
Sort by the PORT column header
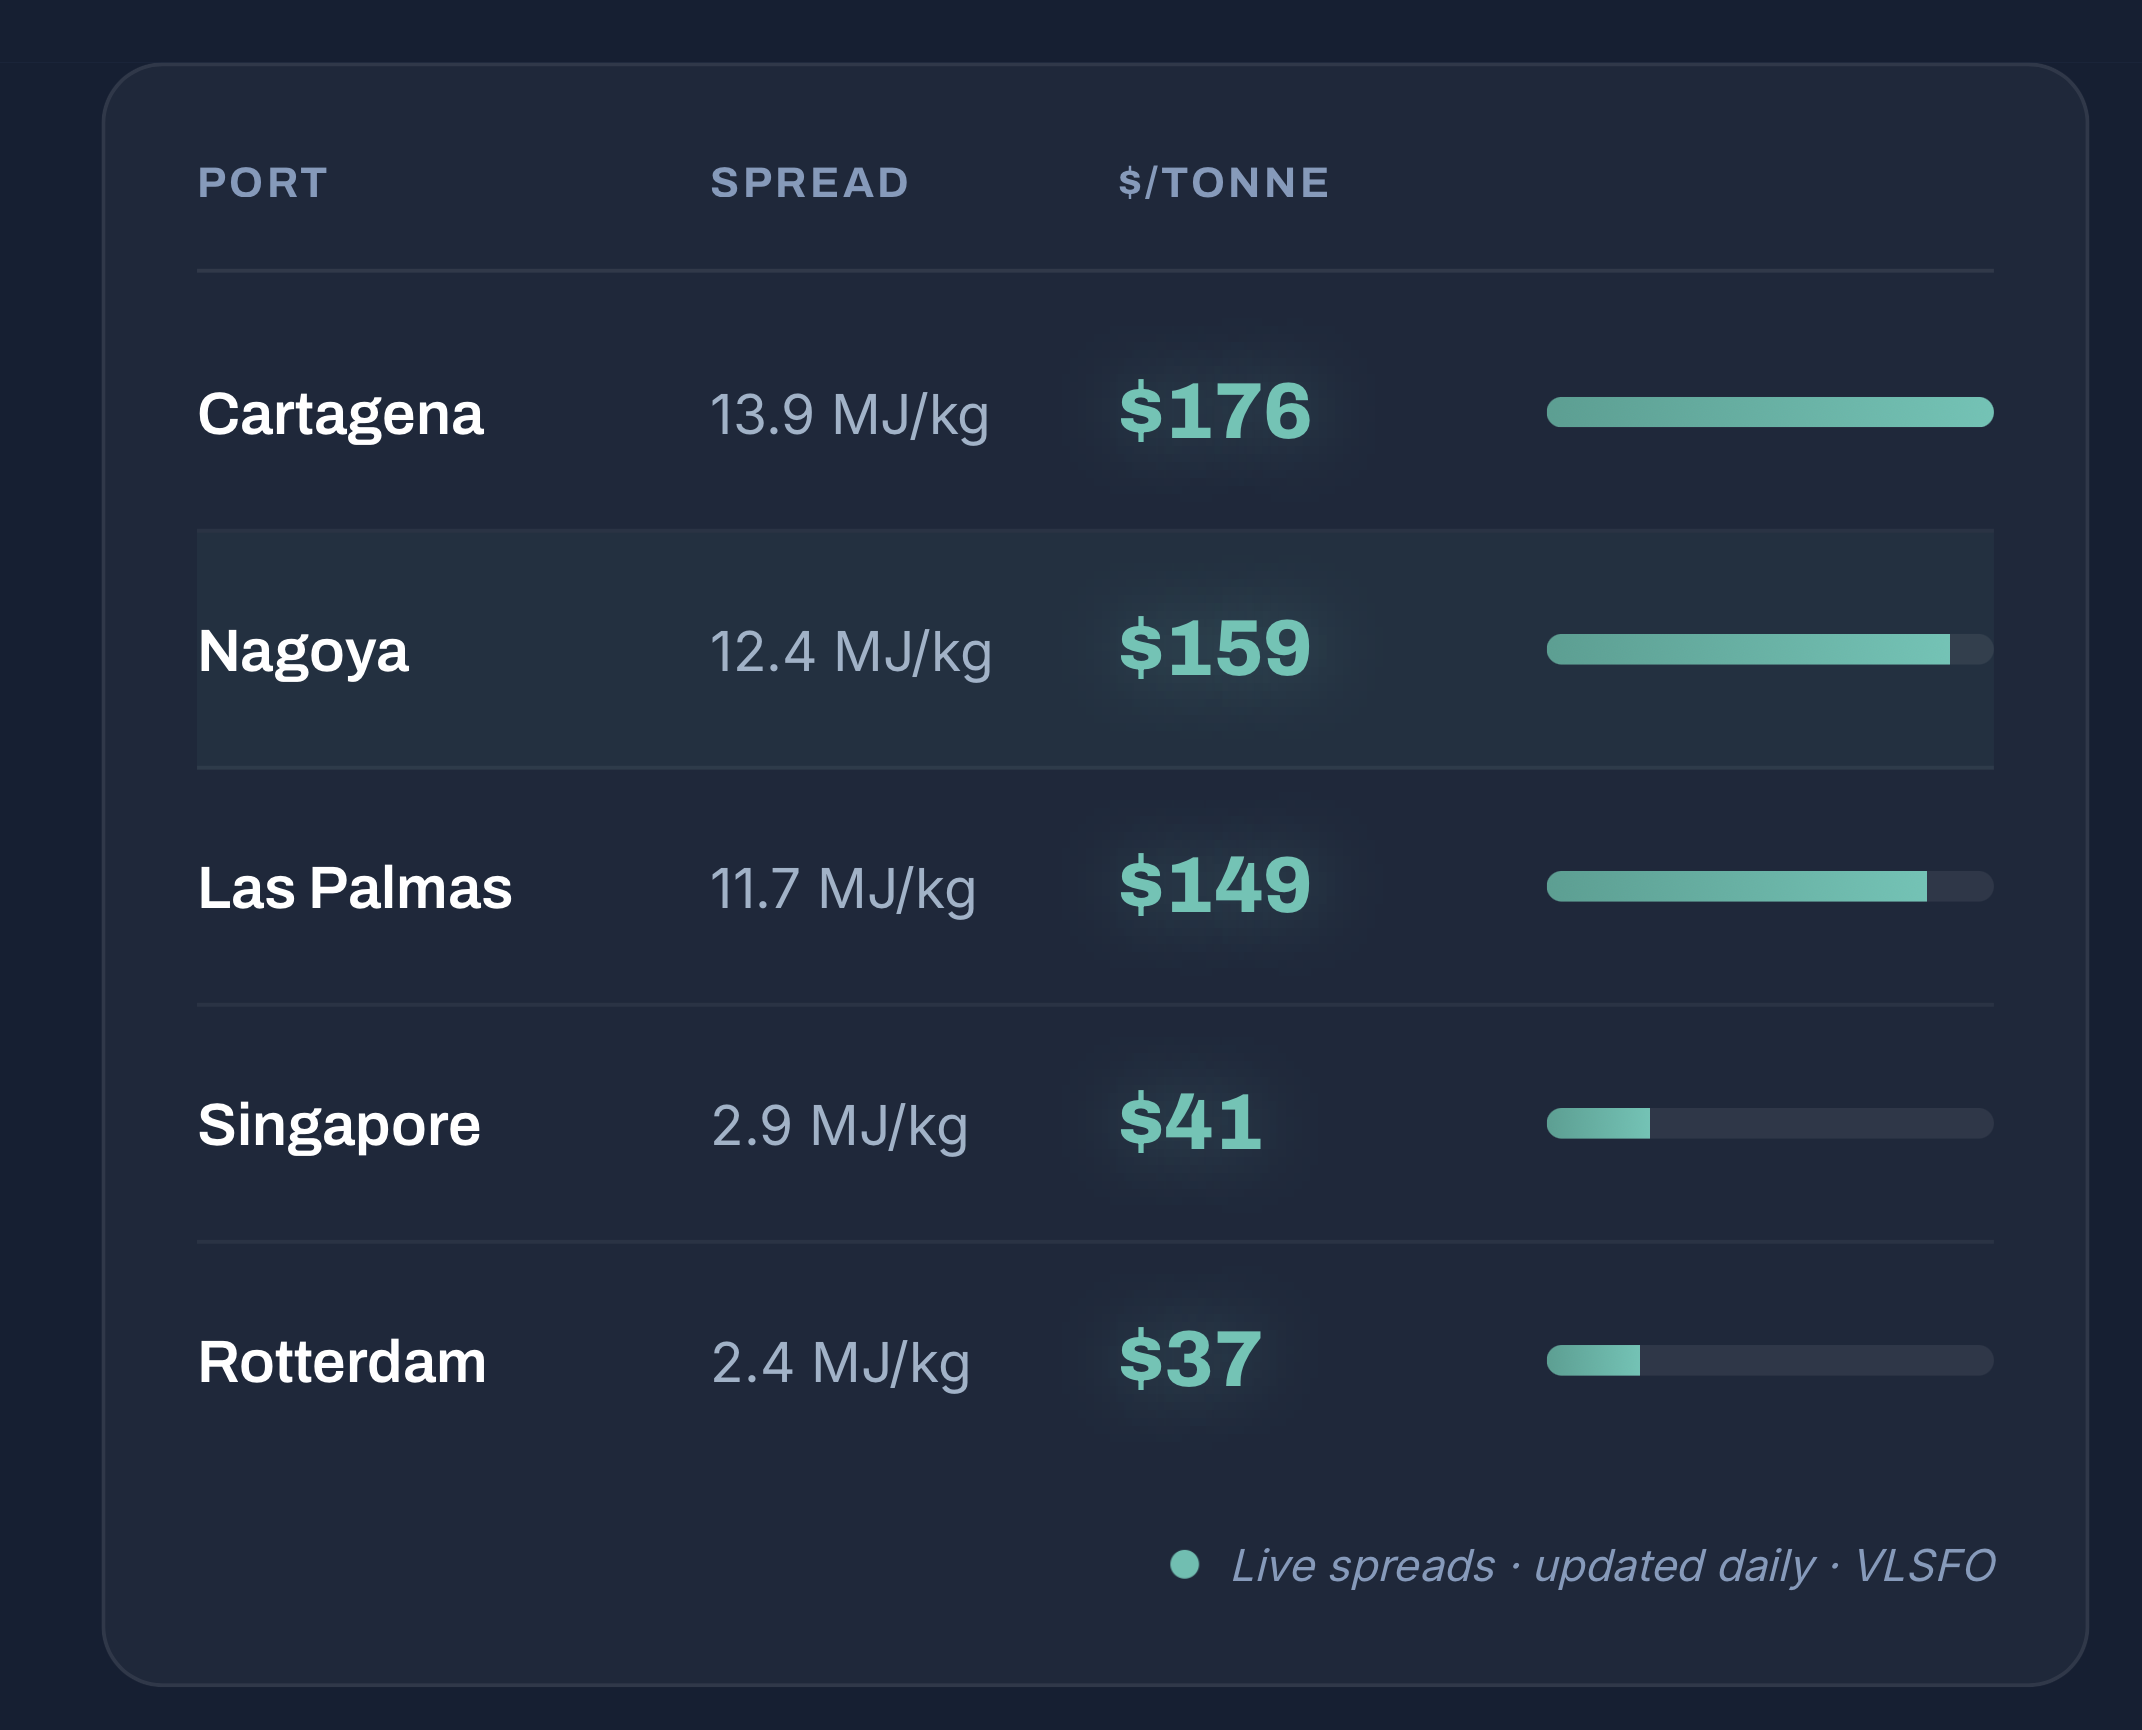point(263,183)
